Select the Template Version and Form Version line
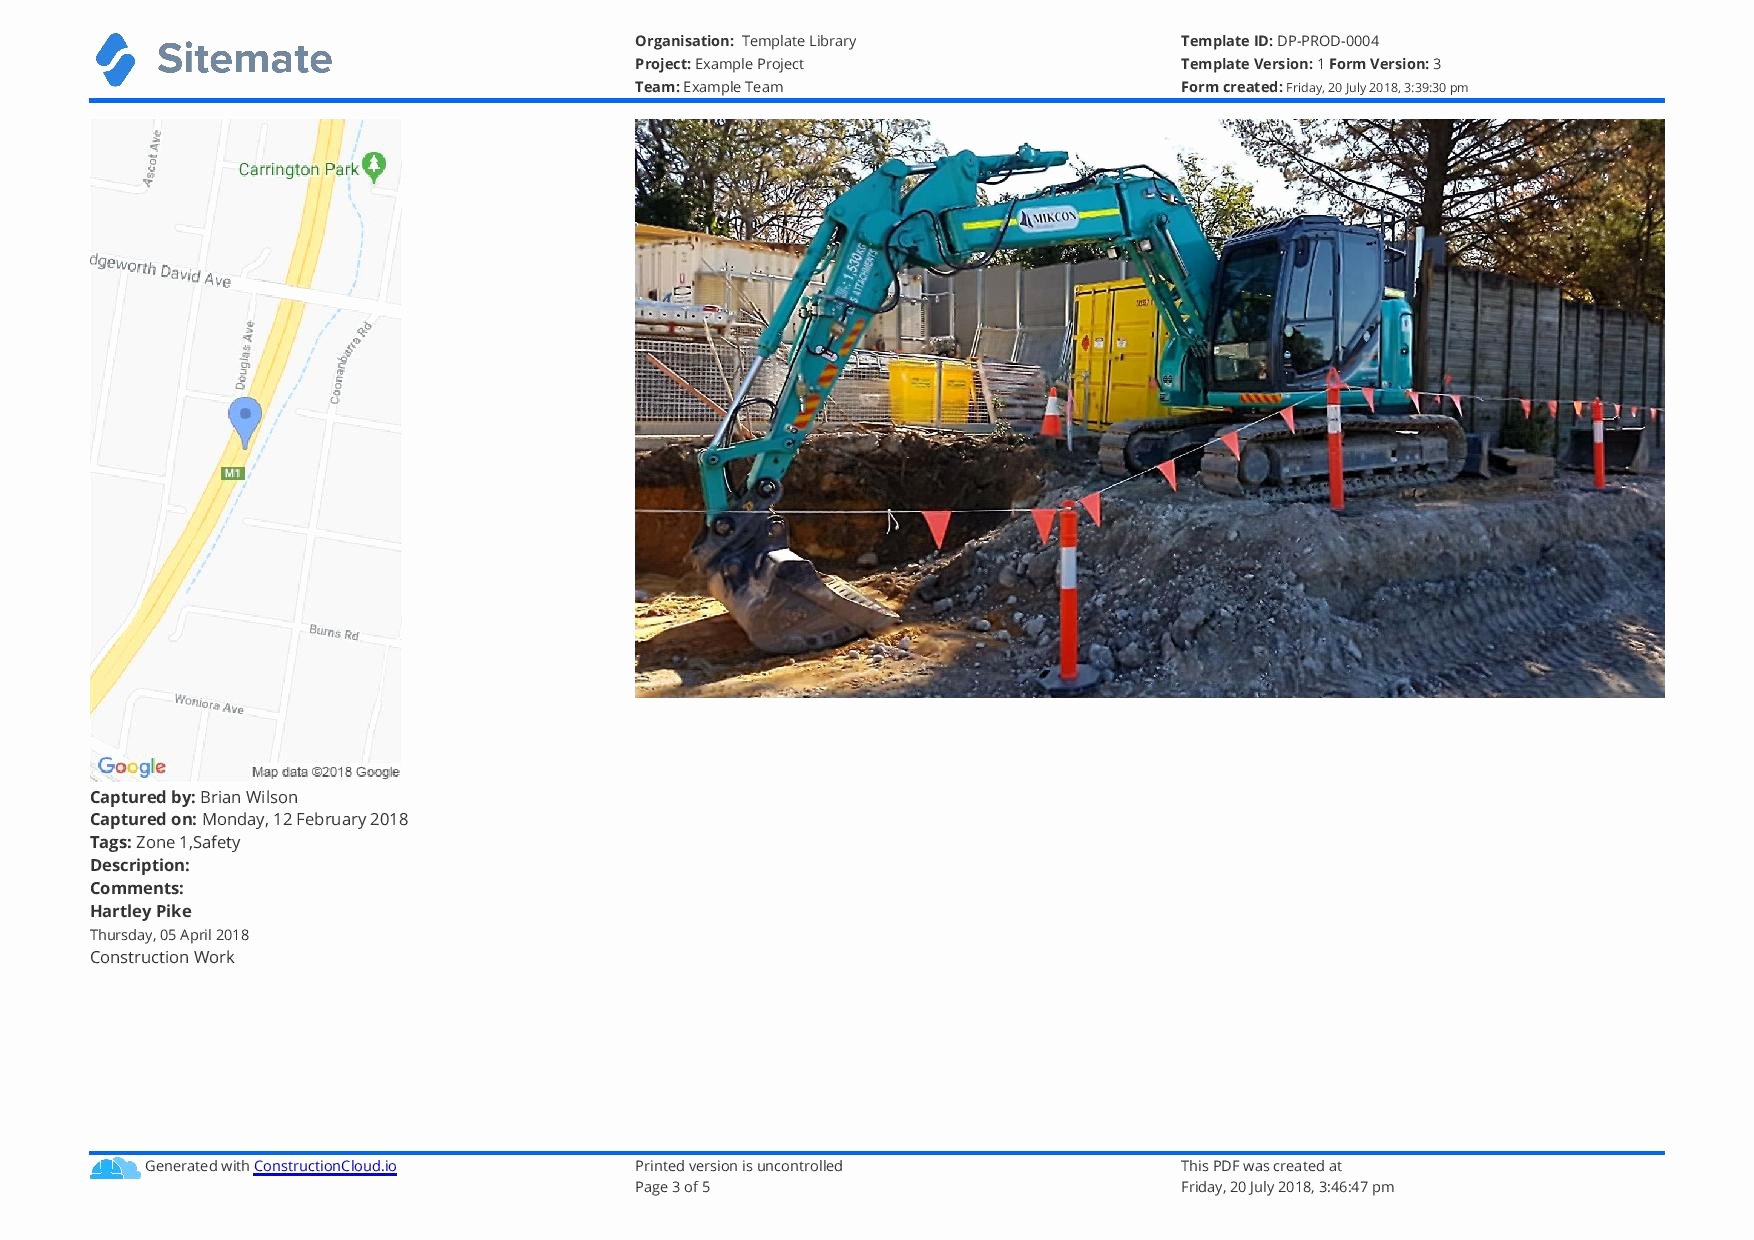This screenshot has height=1240, width=1754. [1311, 64]
